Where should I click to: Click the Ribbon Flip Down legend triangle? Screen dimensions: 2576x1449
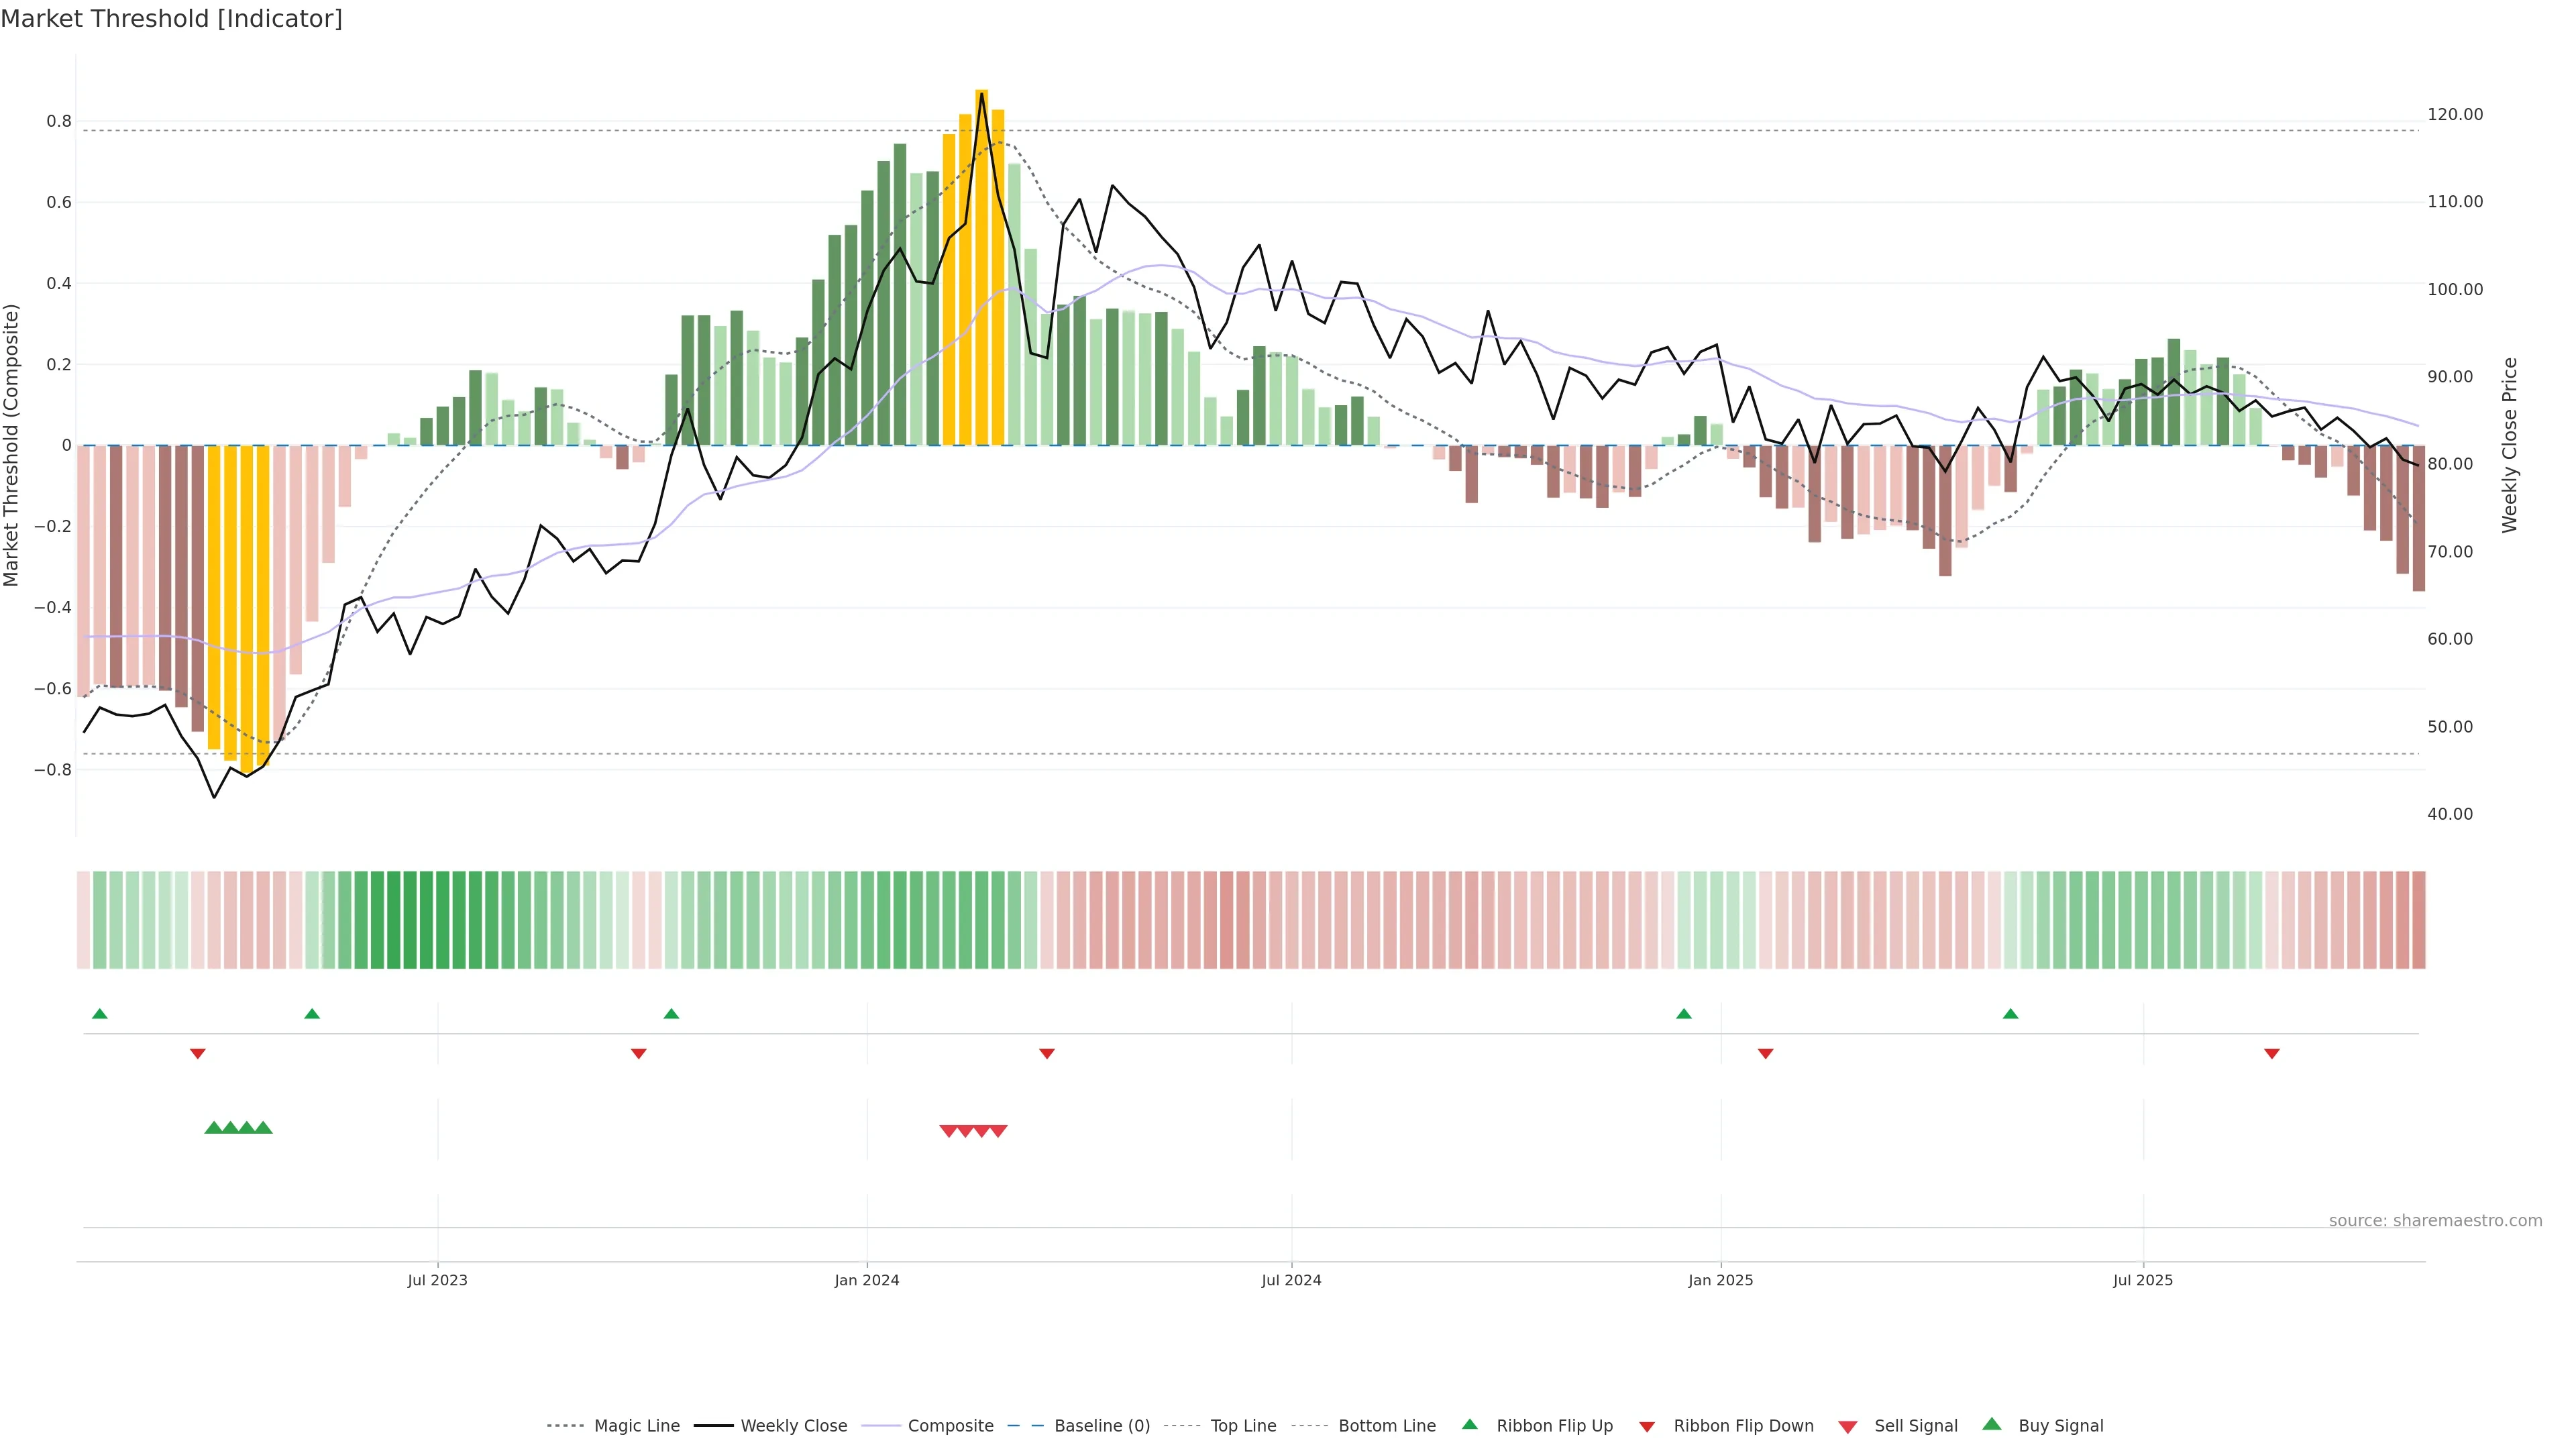pos(1646,1426)
